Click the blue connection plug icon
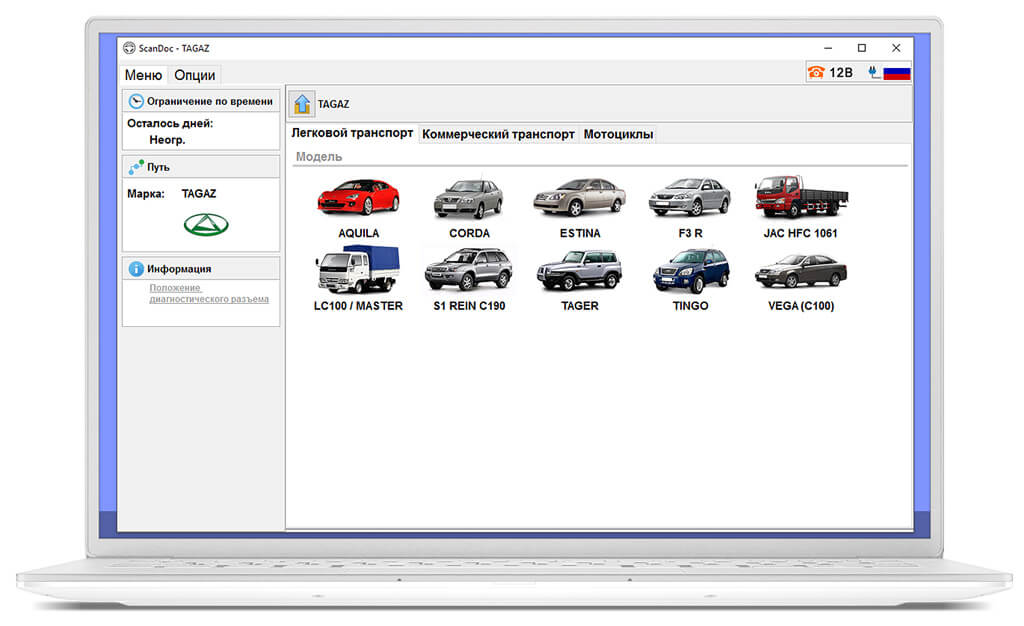 [874, 72]
